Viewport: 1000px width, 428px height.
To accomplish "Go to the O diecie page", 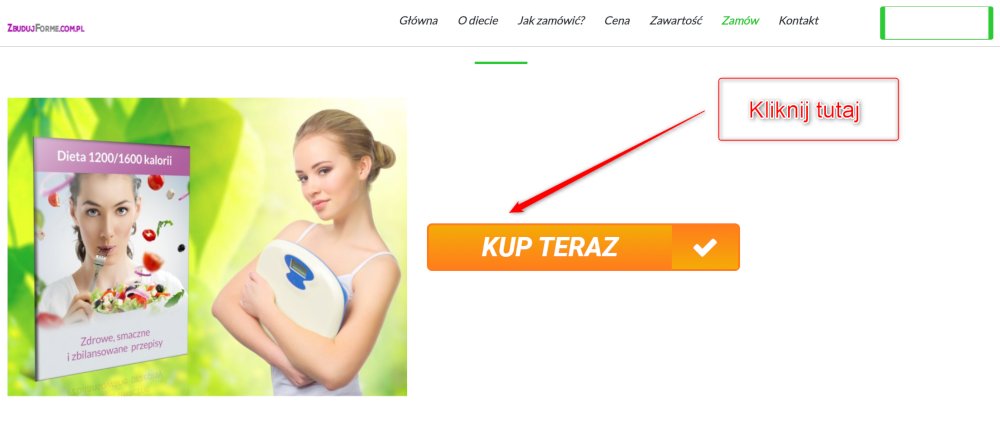I will tap(478, 20).
